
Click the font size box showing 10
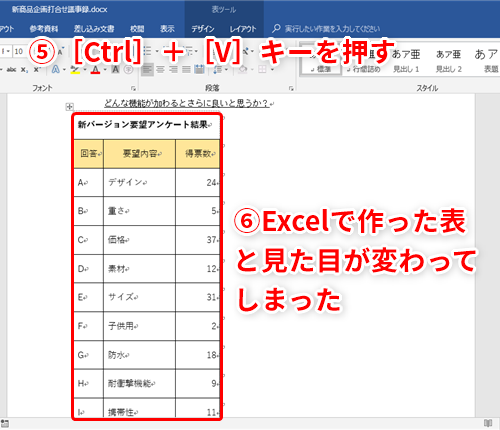point(19,51)
